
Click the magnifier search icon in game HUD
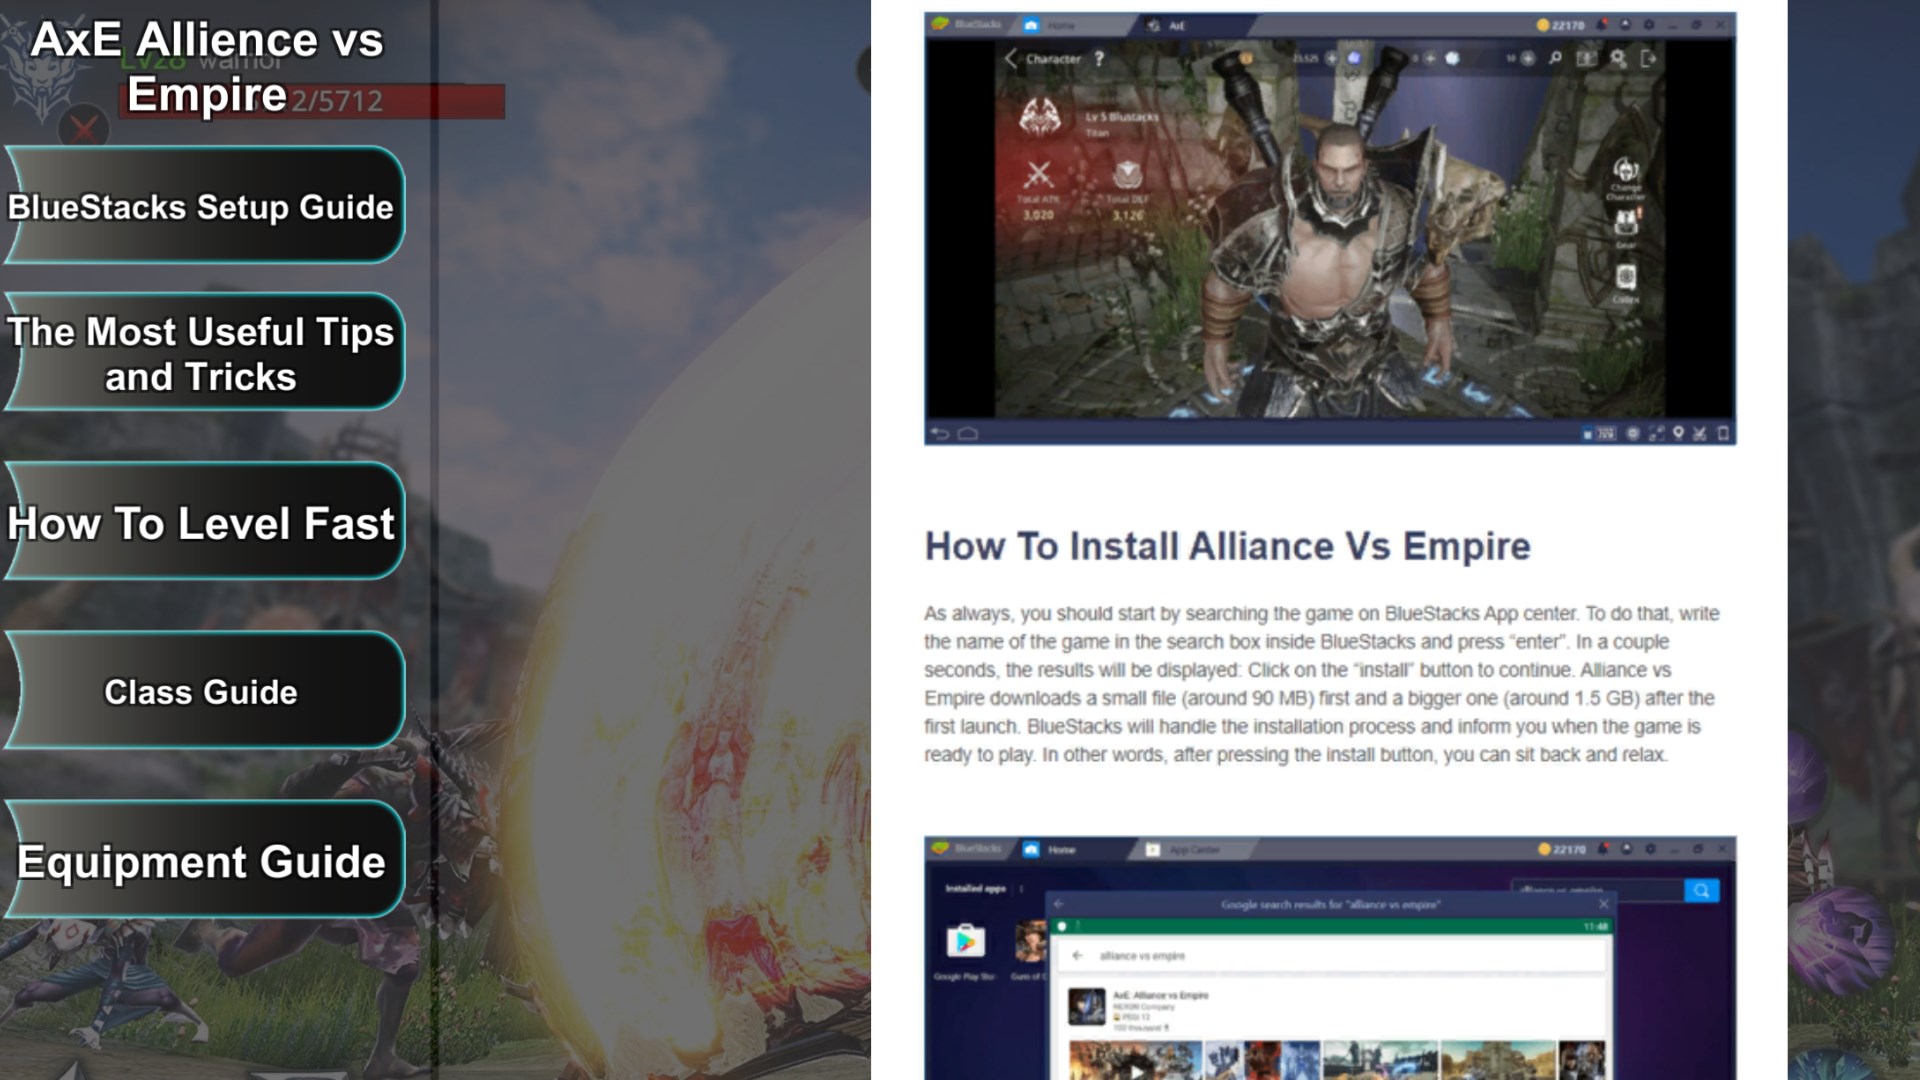tap(1555, 59)
